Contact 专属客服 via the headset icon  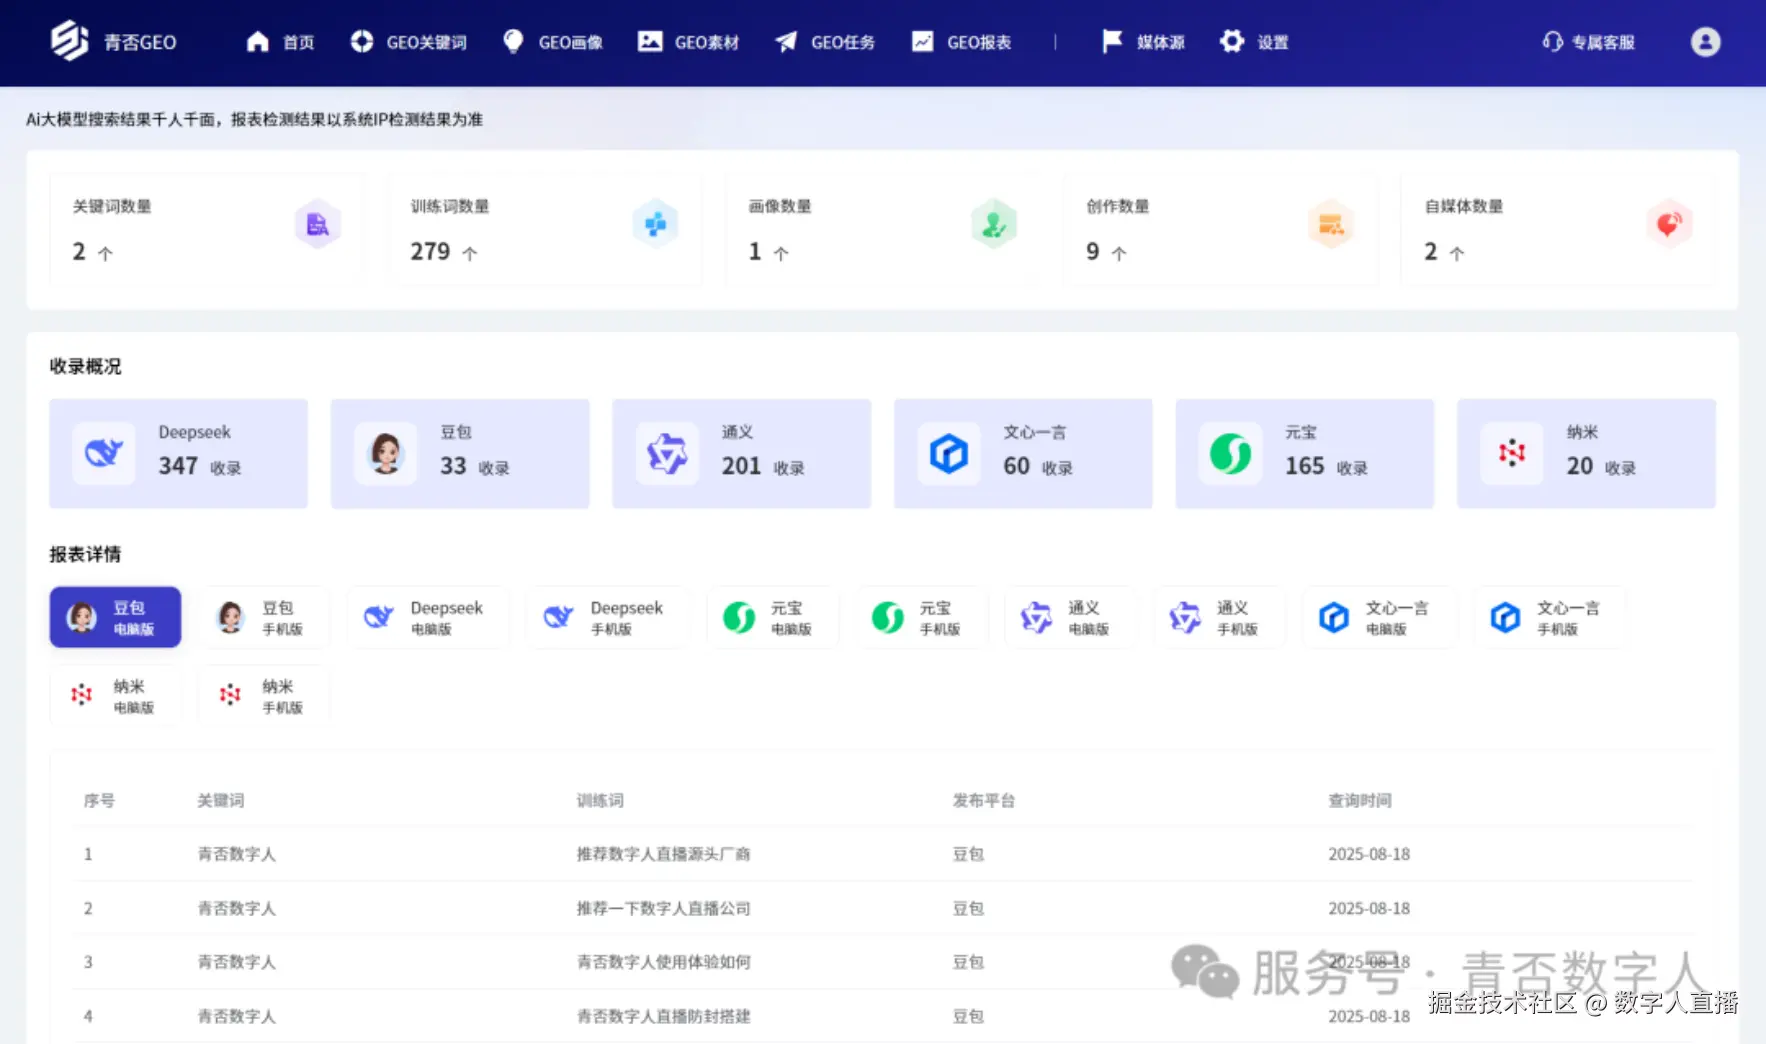pyautogui.click(x=1552, y=42)
